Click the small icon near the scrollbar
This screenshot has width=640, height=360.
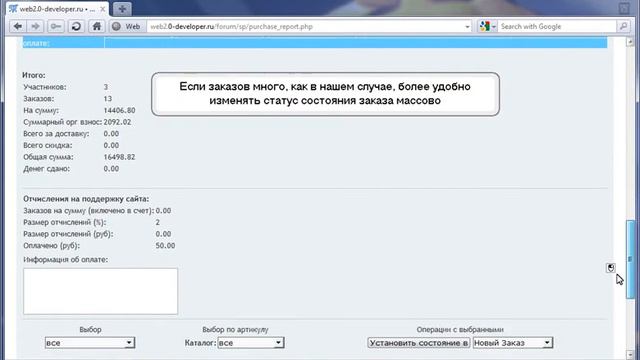click(611, 268)
